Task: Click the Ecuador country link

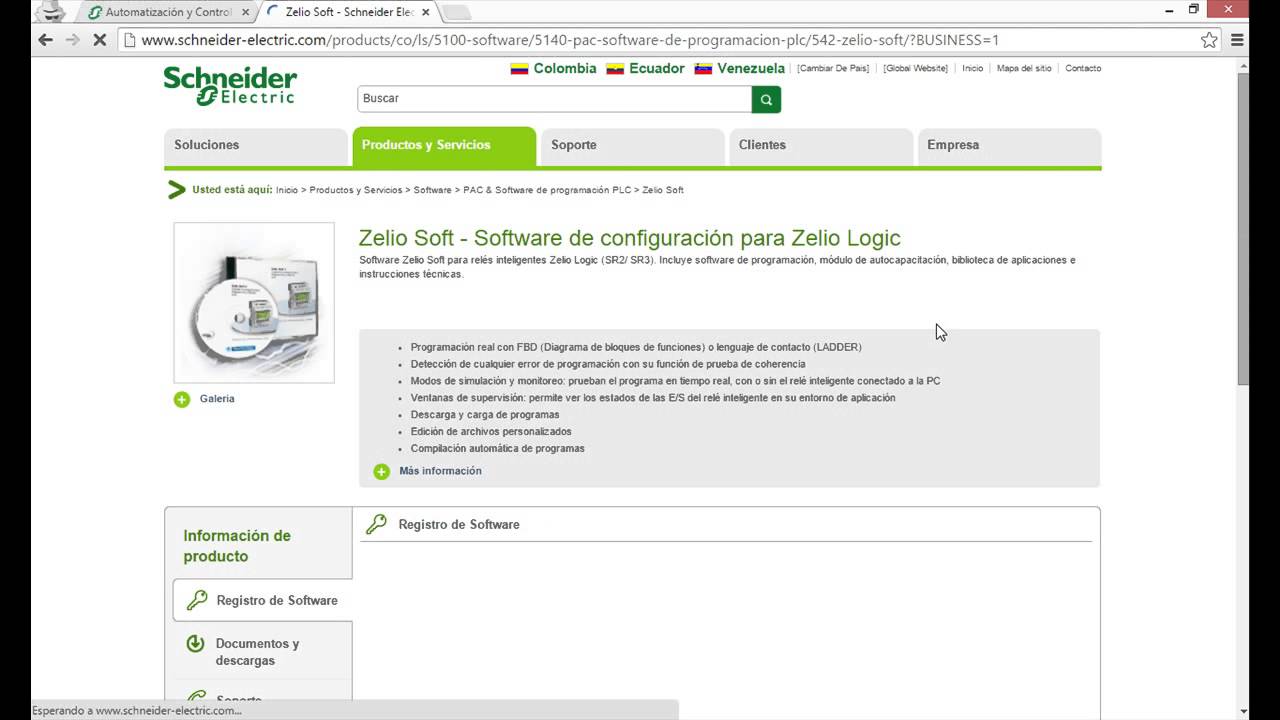Action: coord(657,69)
